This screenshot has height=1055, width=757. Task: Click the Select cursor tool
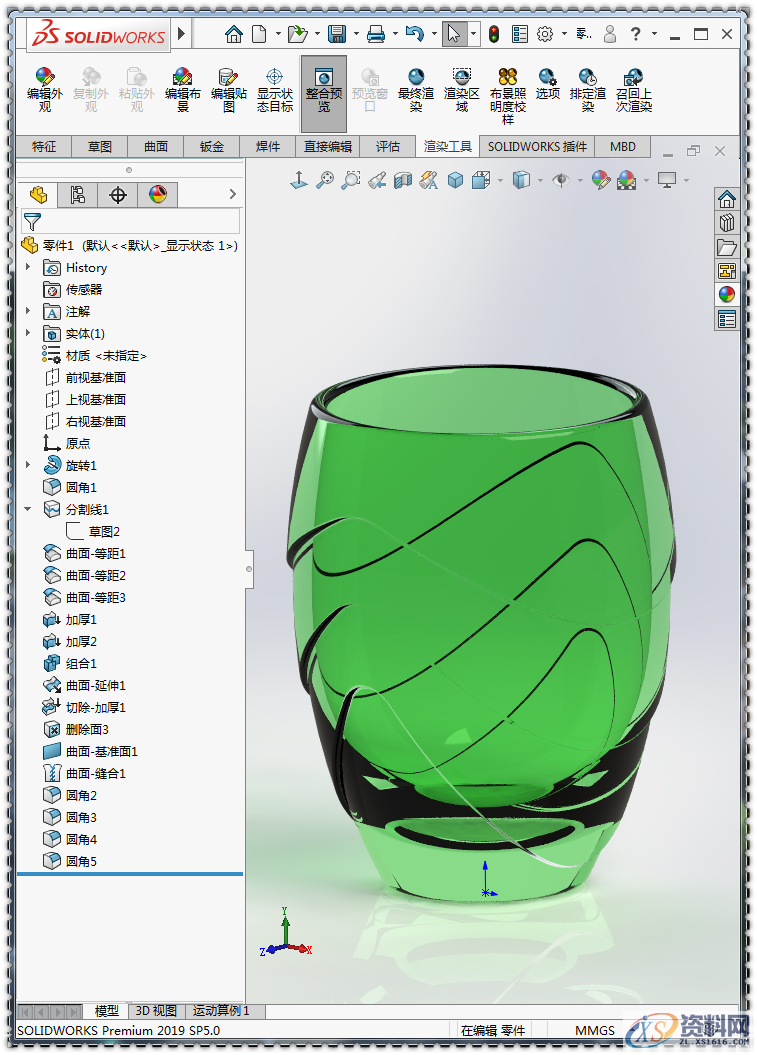pyautogui.click(x=454, y=34)
